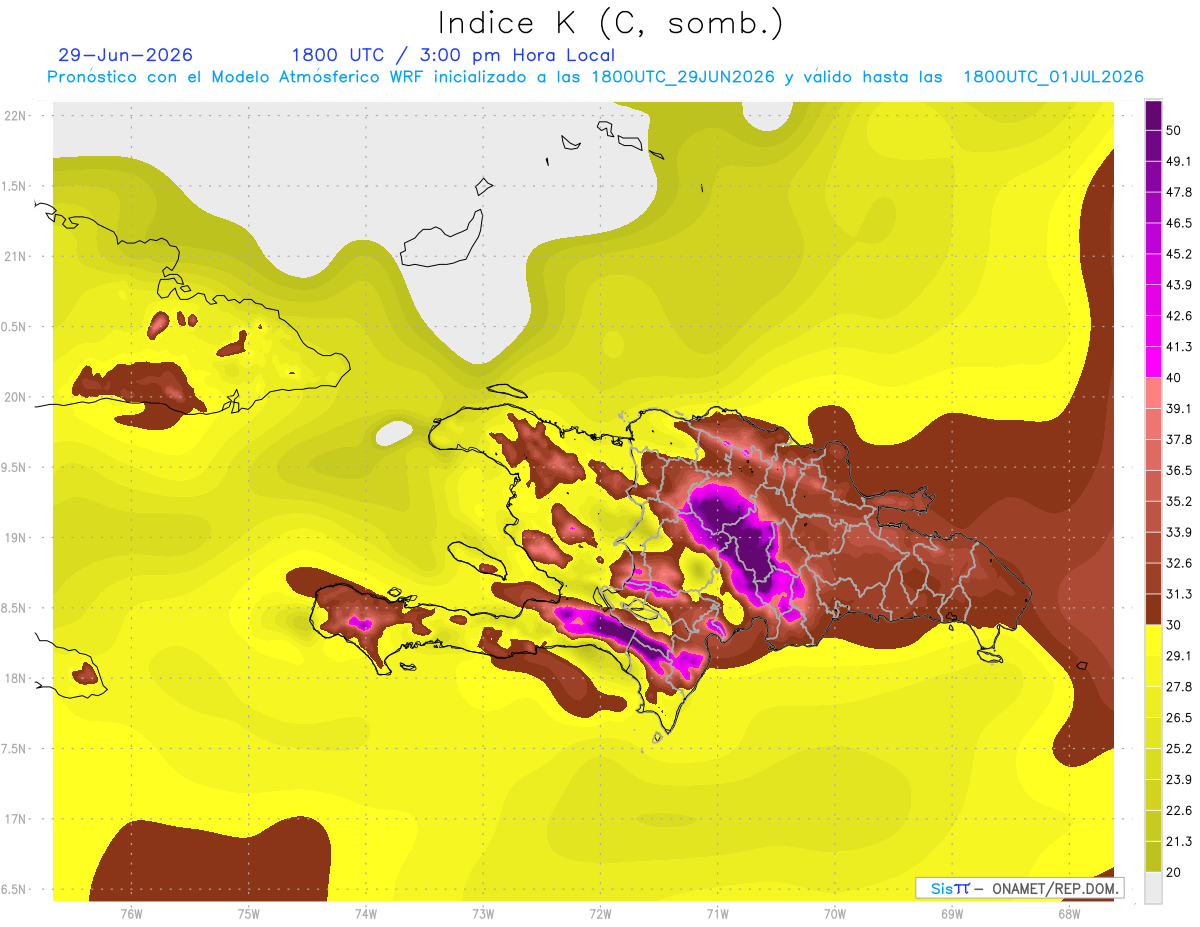Click the colorbar value "40"

[1175, 378]
